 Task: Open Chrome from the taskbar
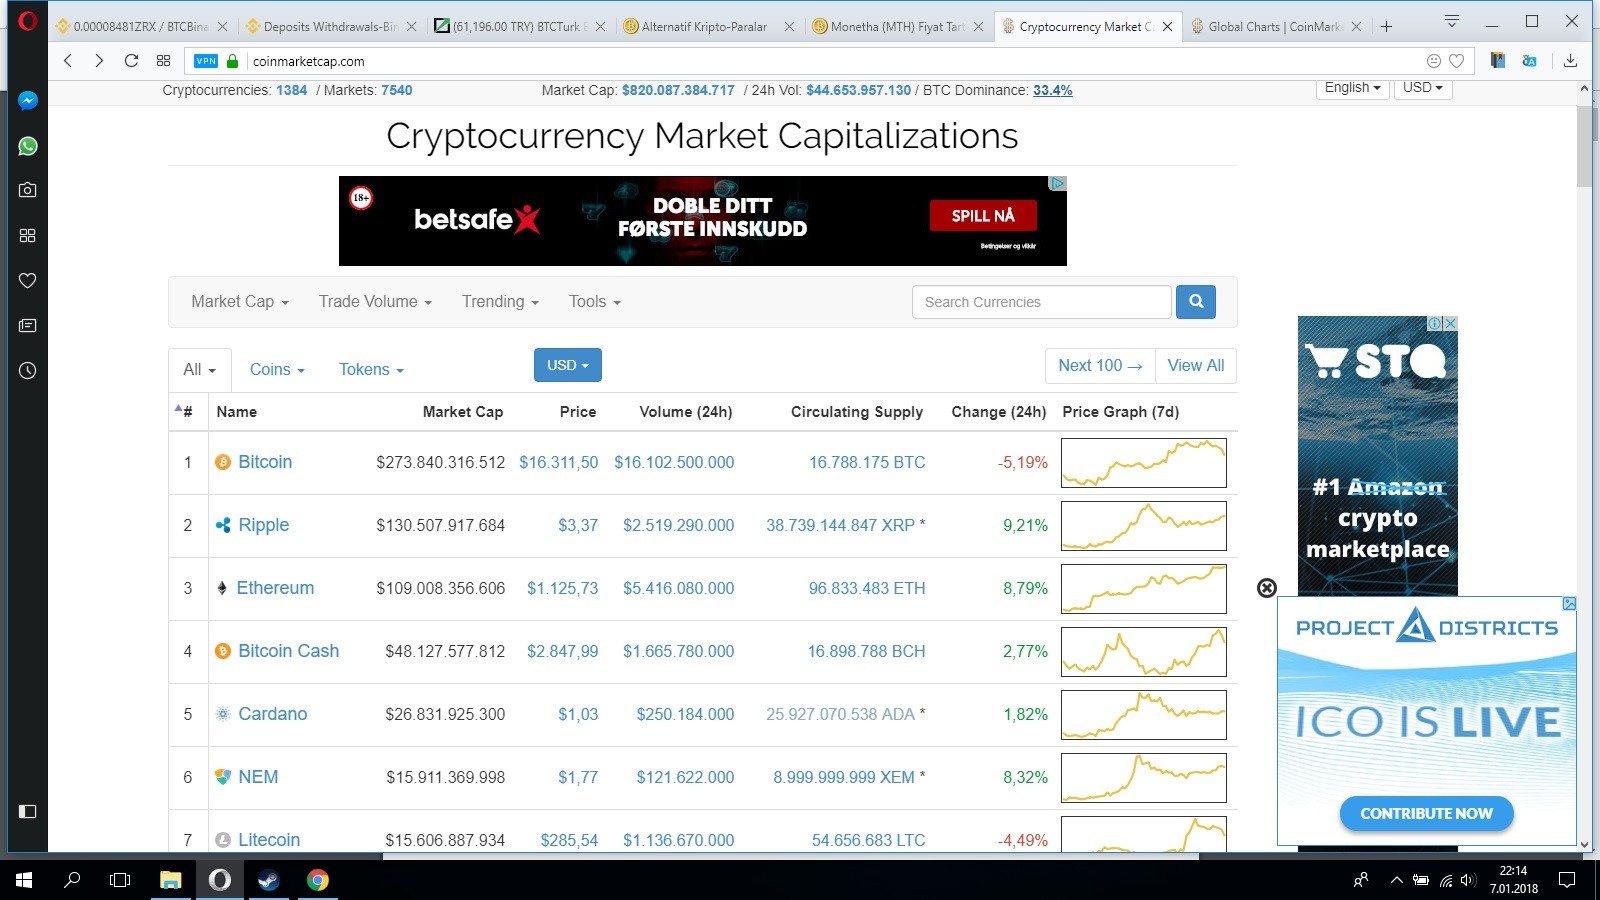[318, 880]
